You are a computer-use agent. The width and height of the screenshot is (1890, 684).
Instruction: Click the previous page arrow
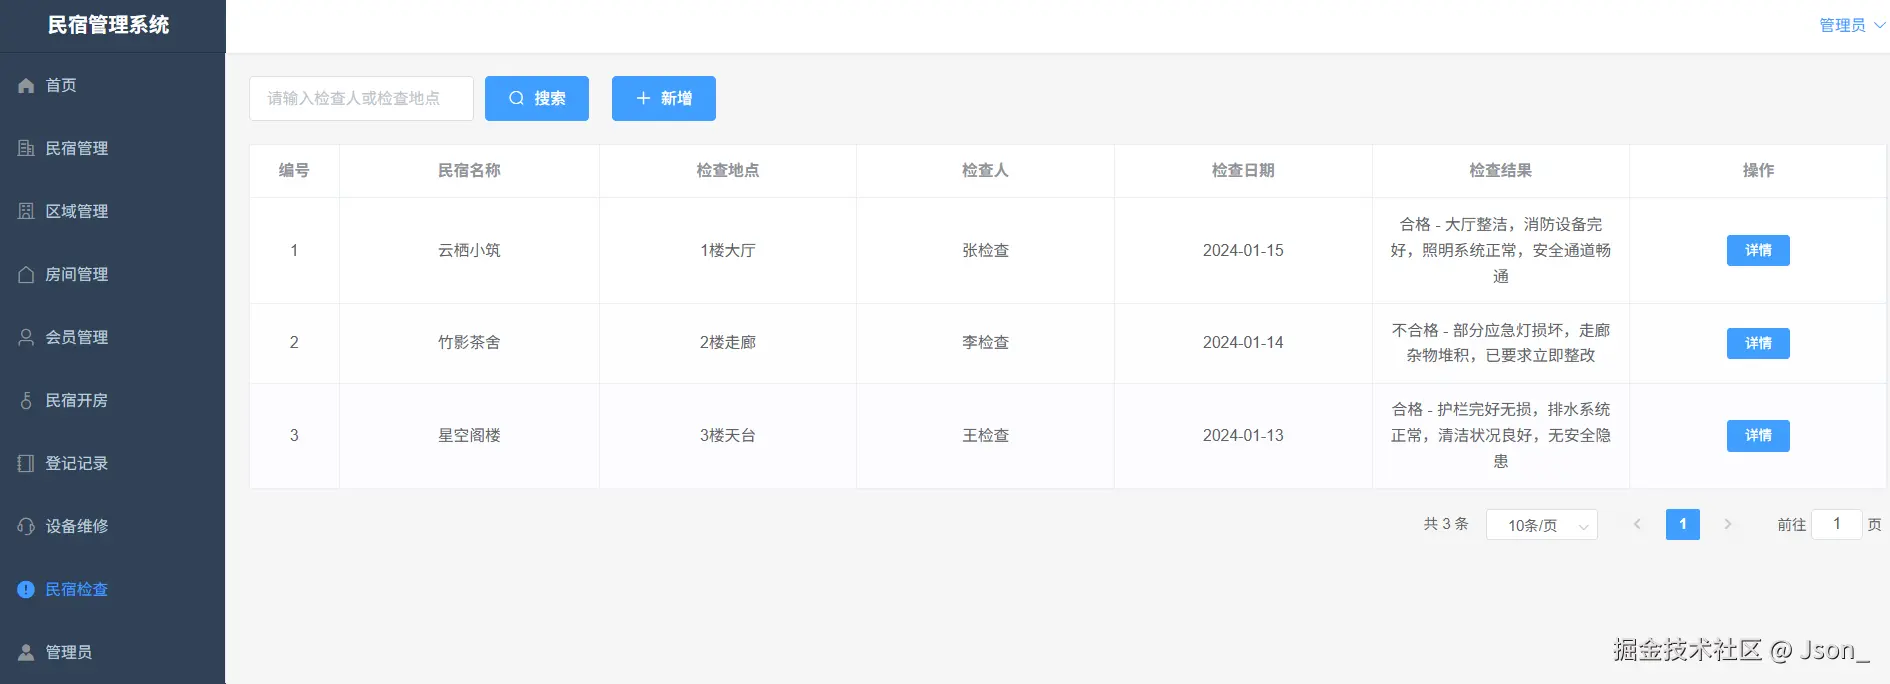pos(1637,524)
